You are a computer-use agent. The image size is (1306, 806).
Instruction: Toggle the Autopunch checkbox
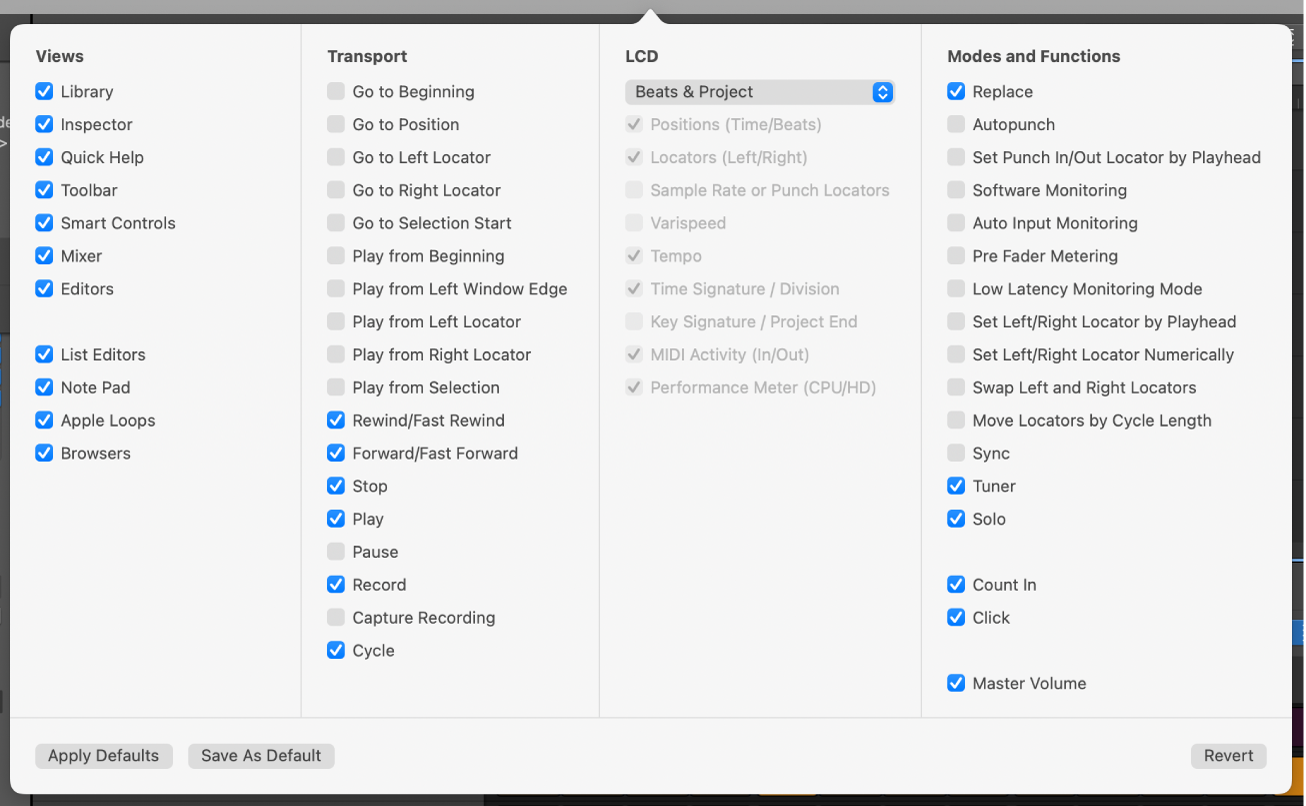pos(956,125)
